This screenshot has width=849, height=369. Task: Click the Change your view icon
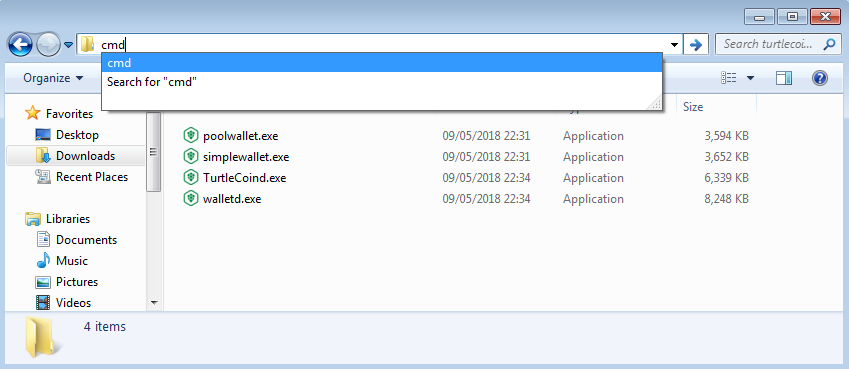pos(729,79)
